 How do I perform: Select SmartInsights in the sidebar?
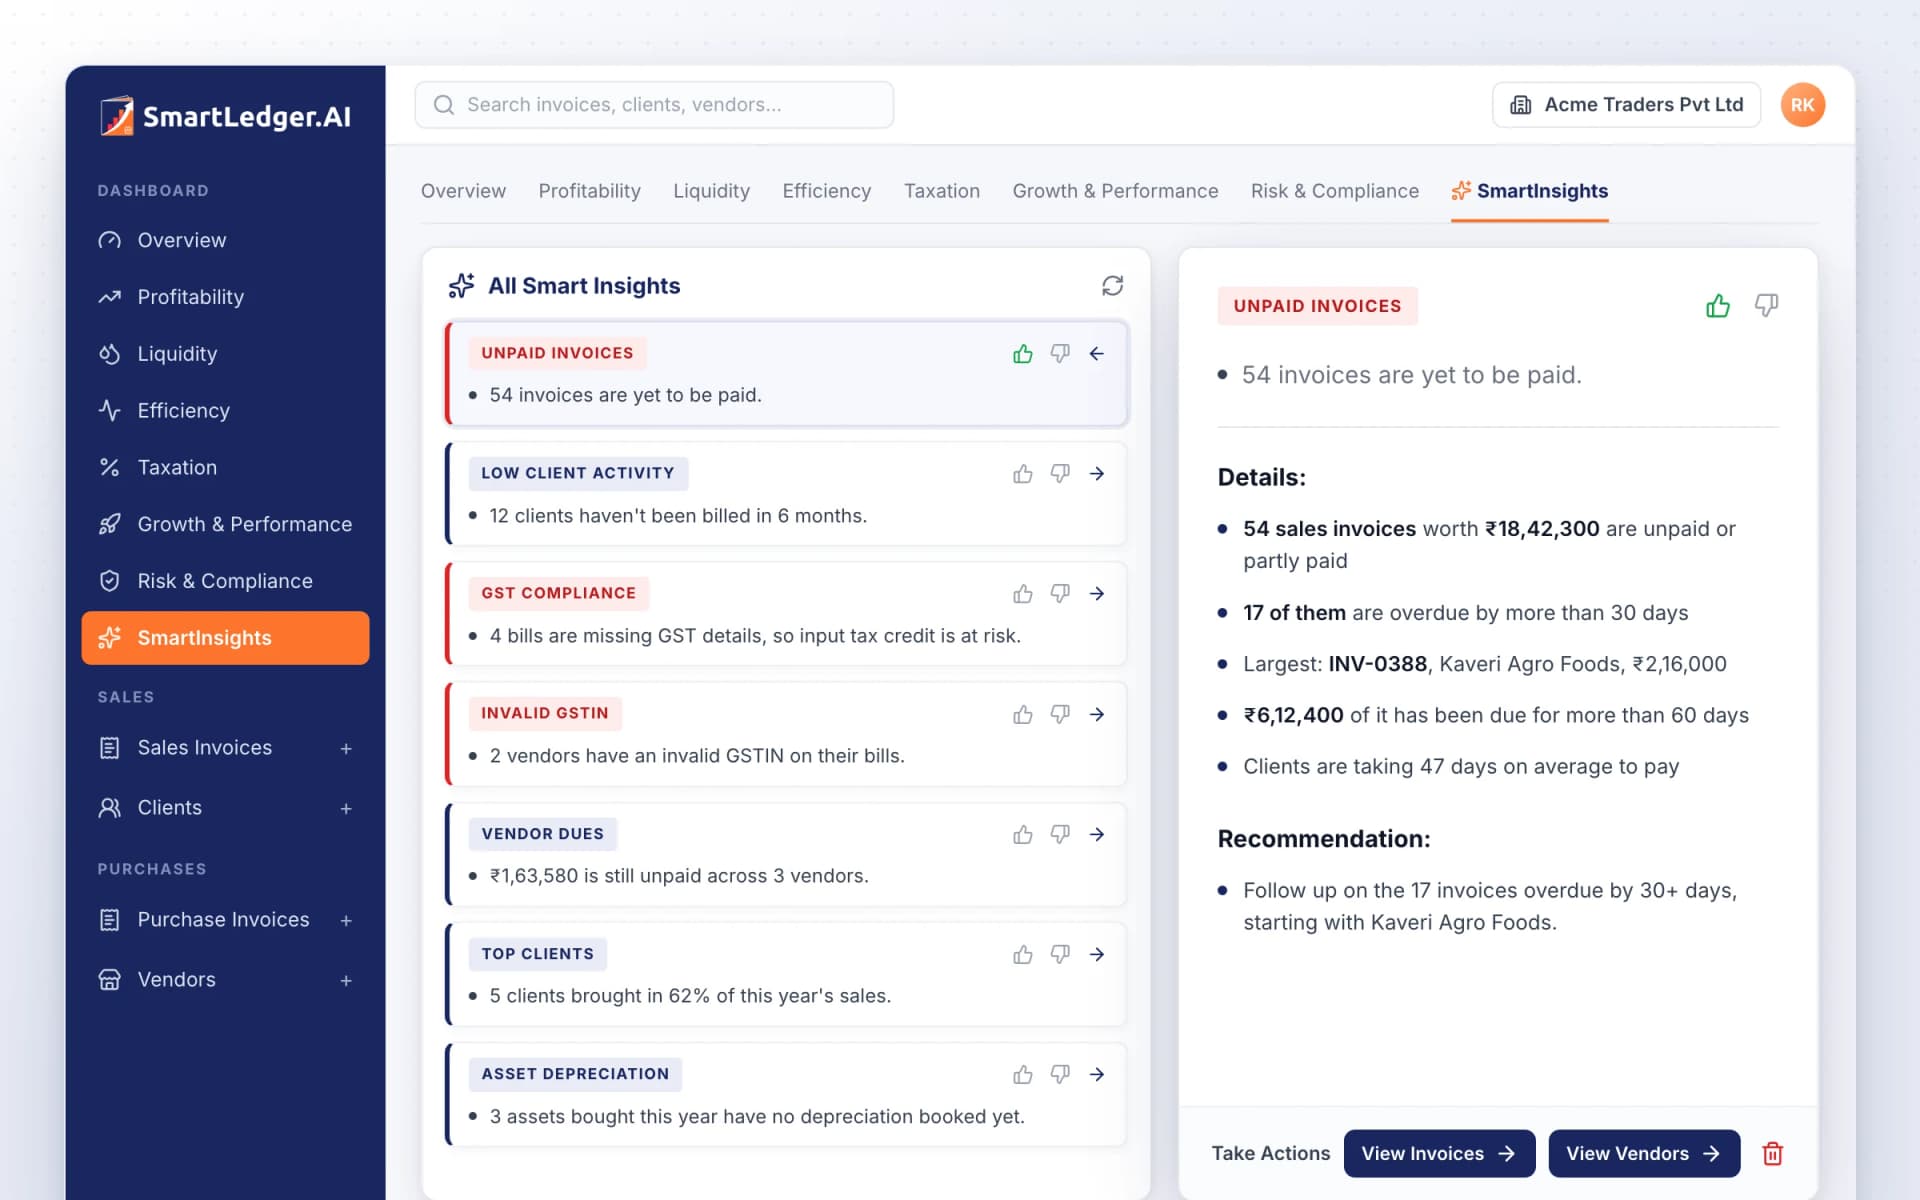(x=225, y=638)
